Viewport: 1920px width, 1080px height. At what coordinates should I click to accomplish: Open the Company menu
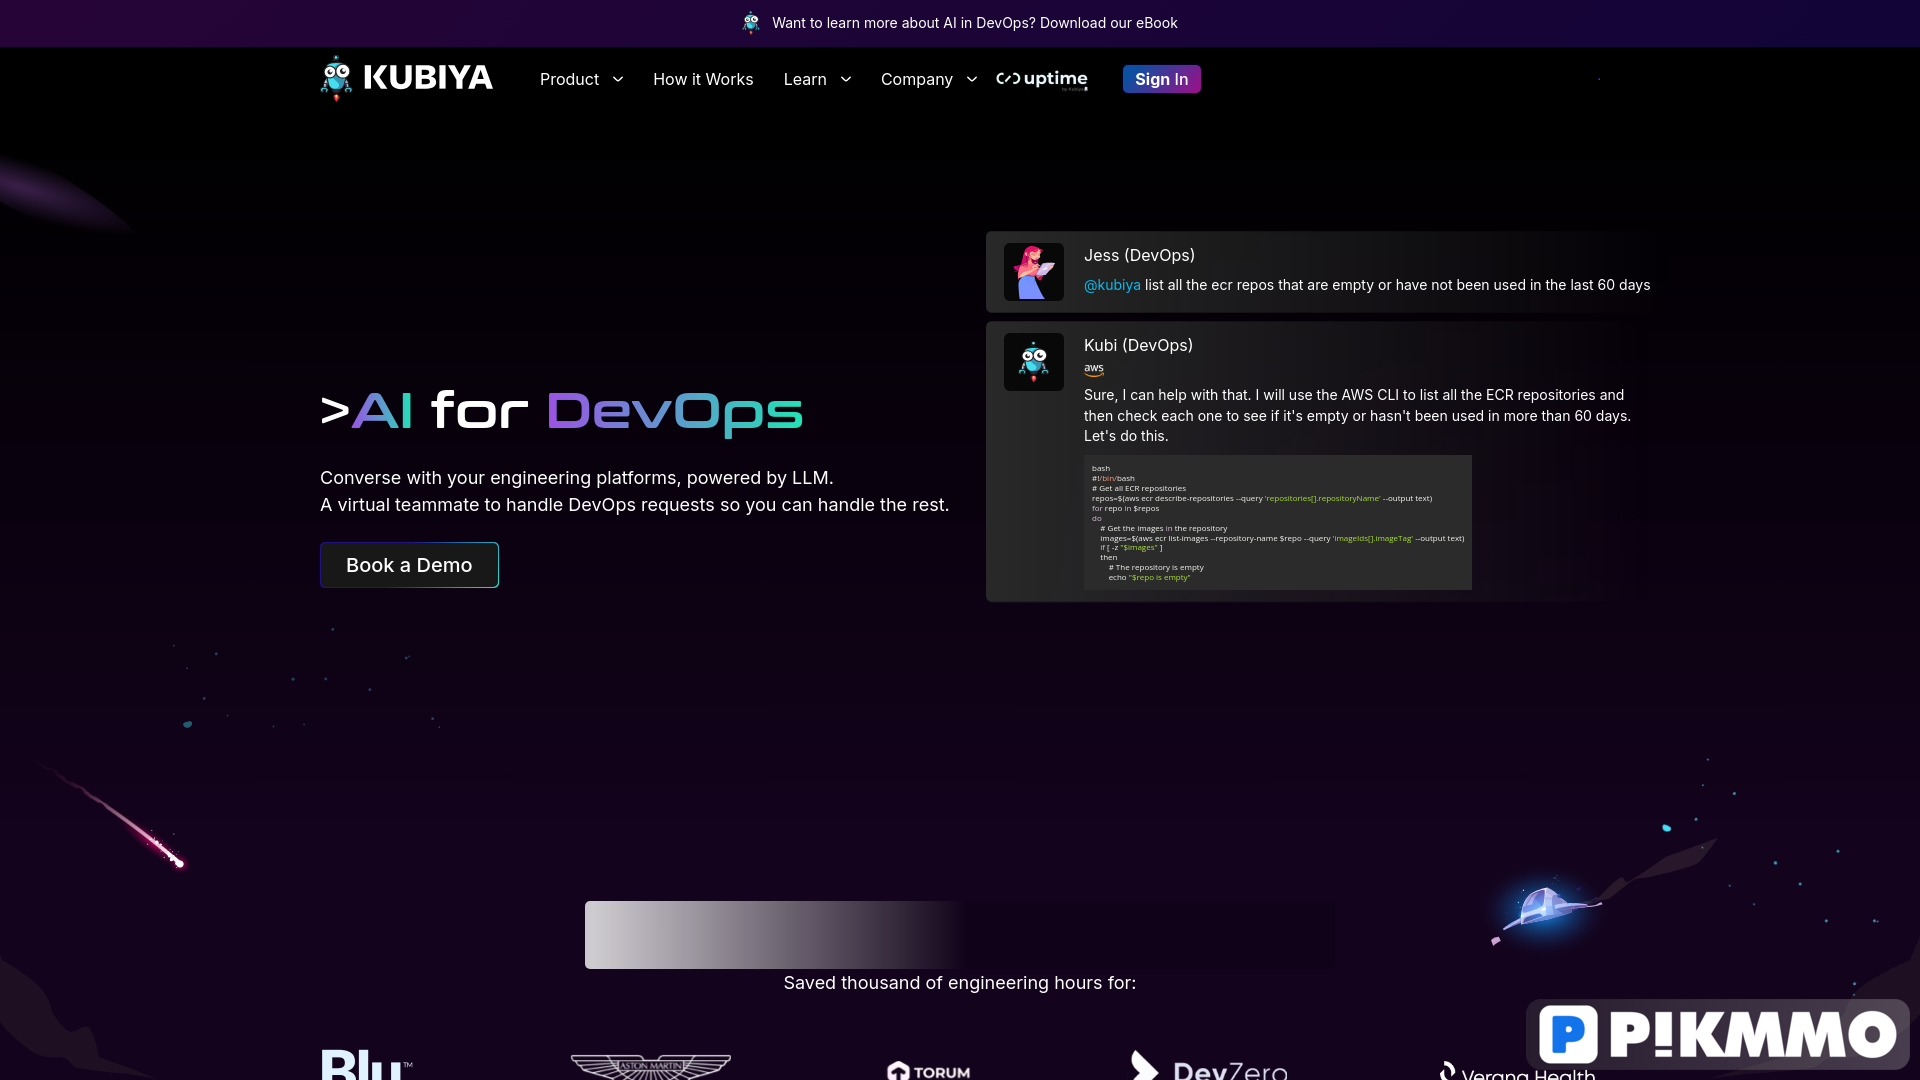[917, 79]
